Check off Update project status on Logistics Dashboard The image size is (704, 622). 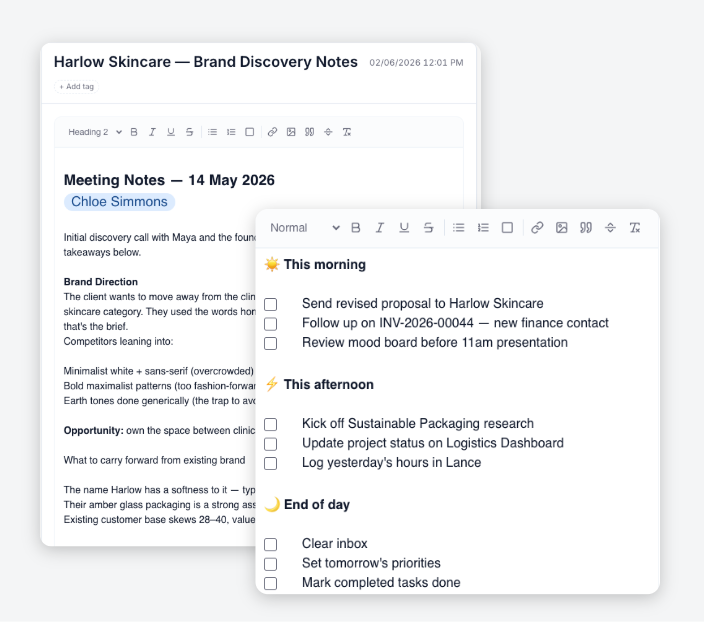point(270,444)
